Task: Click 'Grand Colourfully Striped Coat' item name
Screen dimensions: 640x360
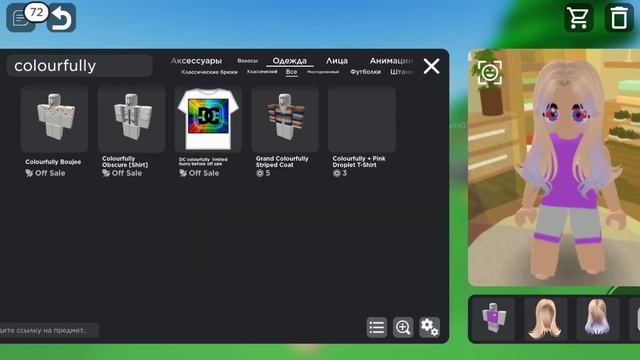Action: point(282,162)
